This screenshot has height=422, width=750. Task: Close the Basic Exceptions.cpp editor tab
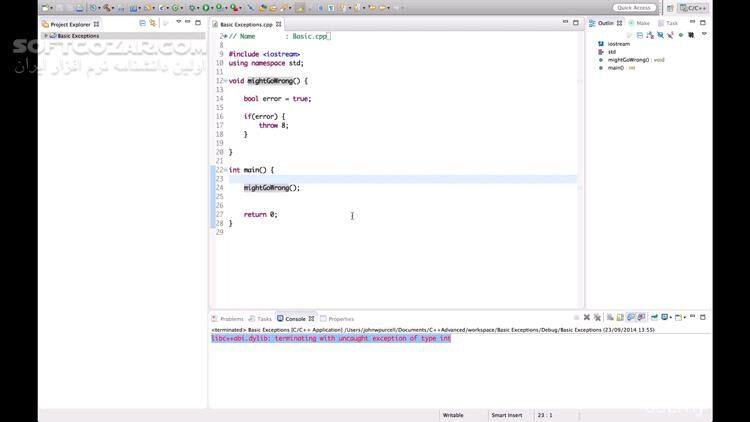(x=279, y=23)
